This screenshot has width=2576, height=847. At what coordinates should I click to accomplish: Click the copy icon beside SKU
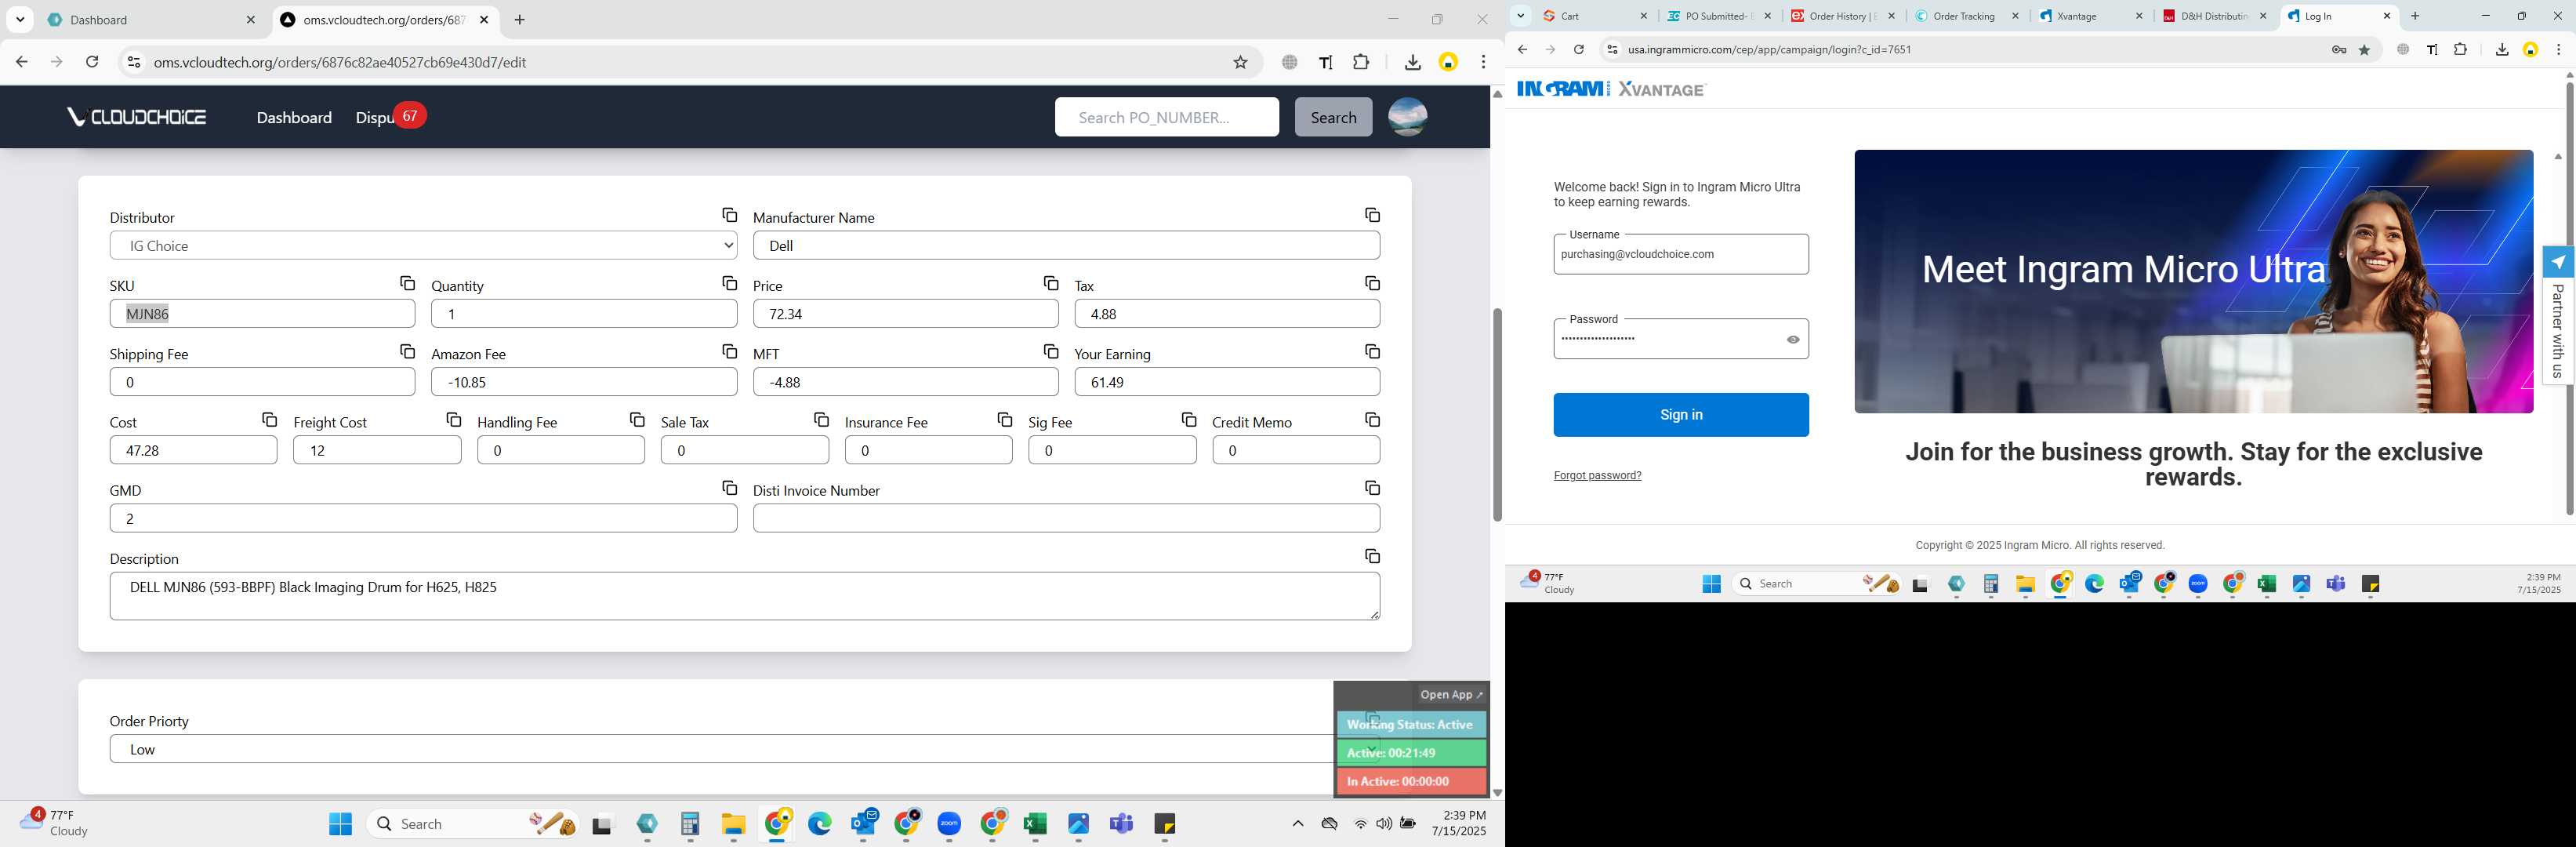(407, 283)
